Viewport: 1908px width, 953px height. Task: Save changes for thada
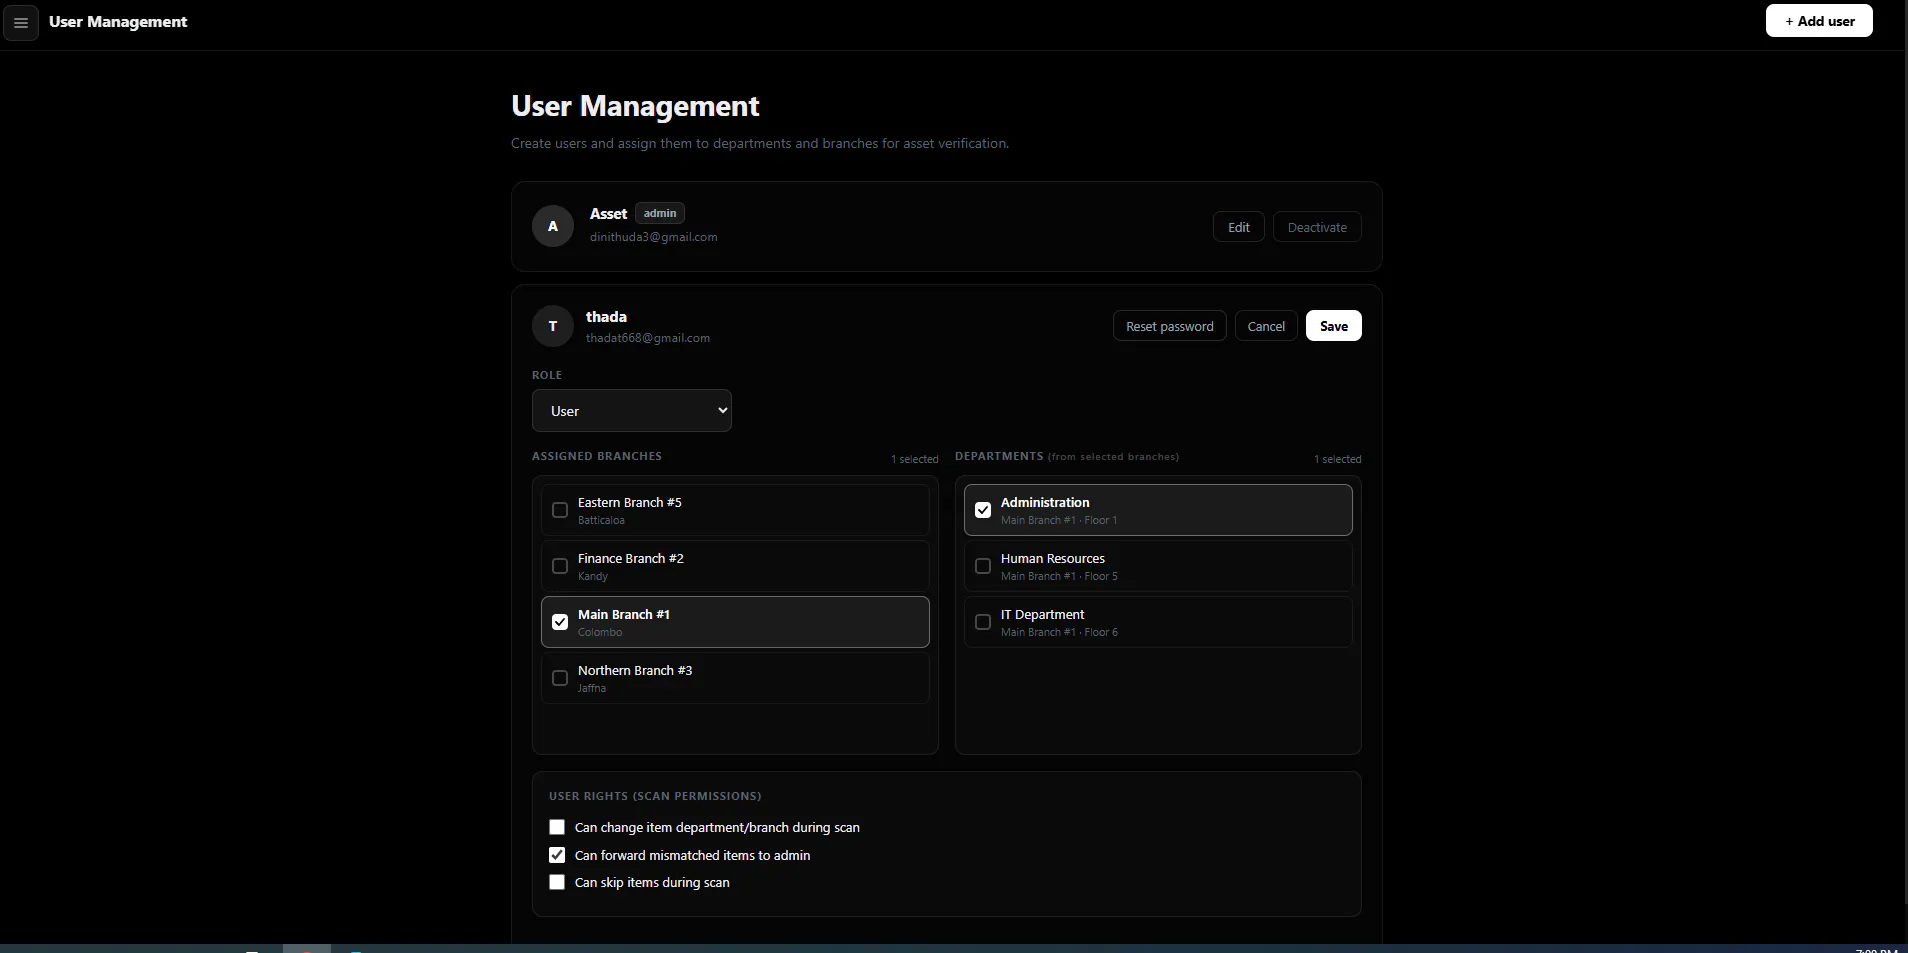1334,326
